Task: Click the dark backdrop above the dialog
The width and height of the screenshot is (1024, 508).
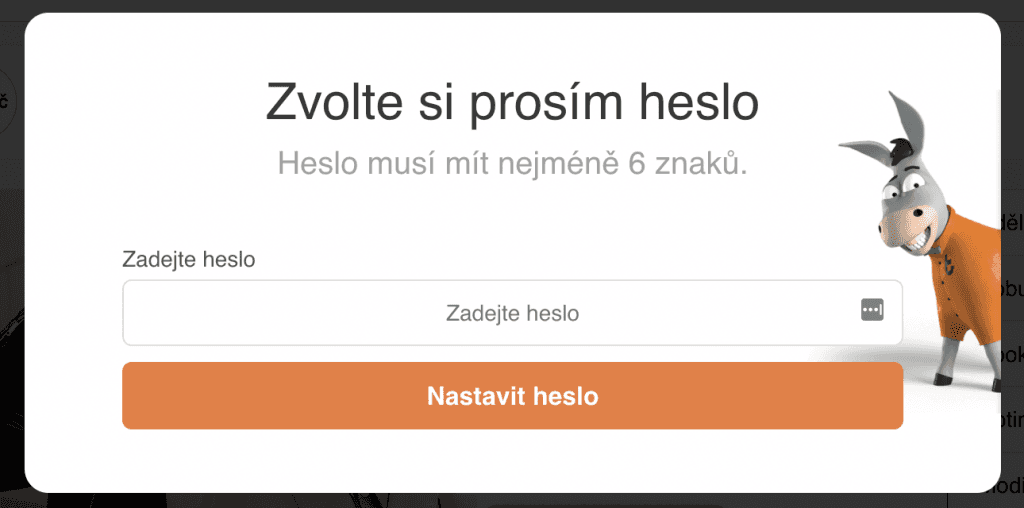Action: tap(512, 5)
